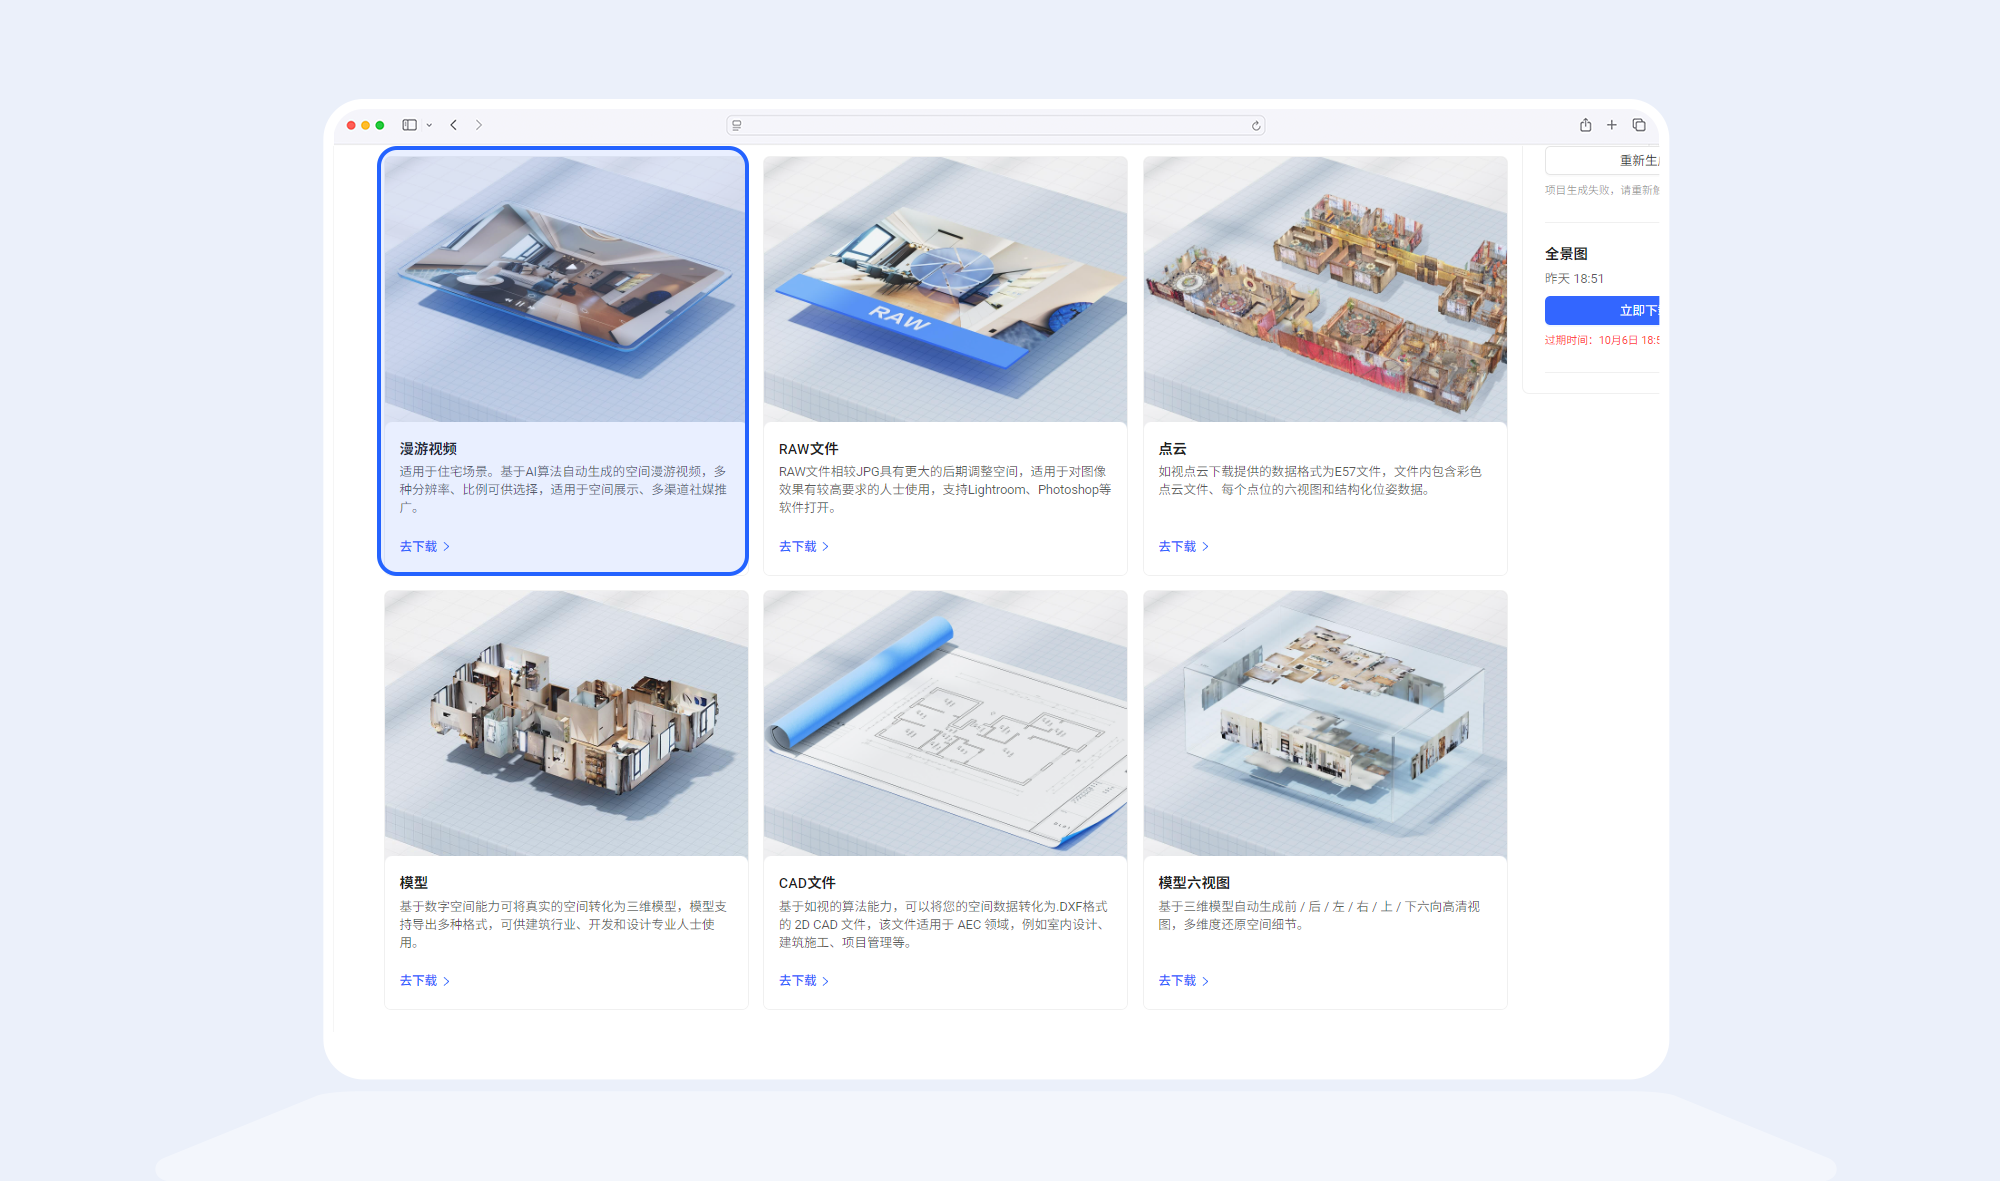This screenshot has width=2000, height=1181.
Task: Click the 漫游视频 title text
Action: 428,449
